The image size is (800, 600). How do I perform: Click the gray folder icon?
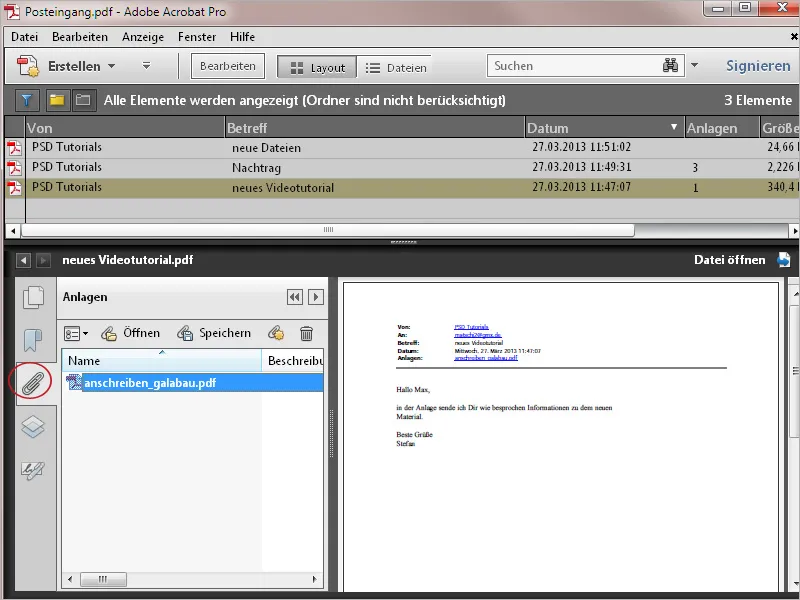(x=84, y=100)
